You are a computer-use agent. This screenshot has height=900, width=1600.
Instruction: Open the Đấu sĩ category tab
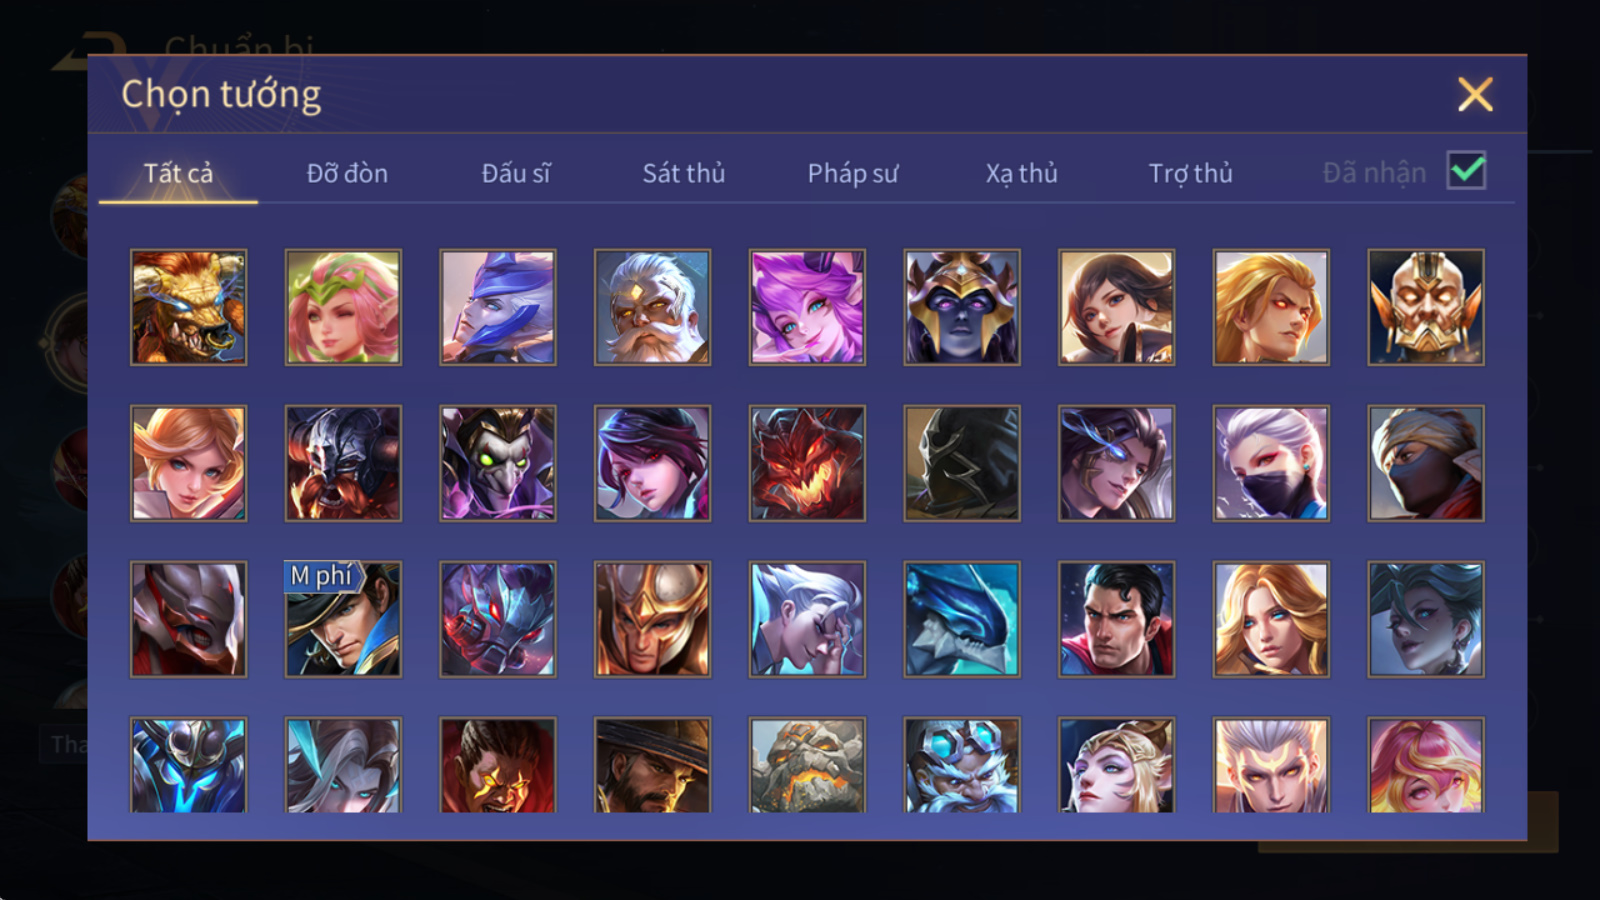(516, 173)
